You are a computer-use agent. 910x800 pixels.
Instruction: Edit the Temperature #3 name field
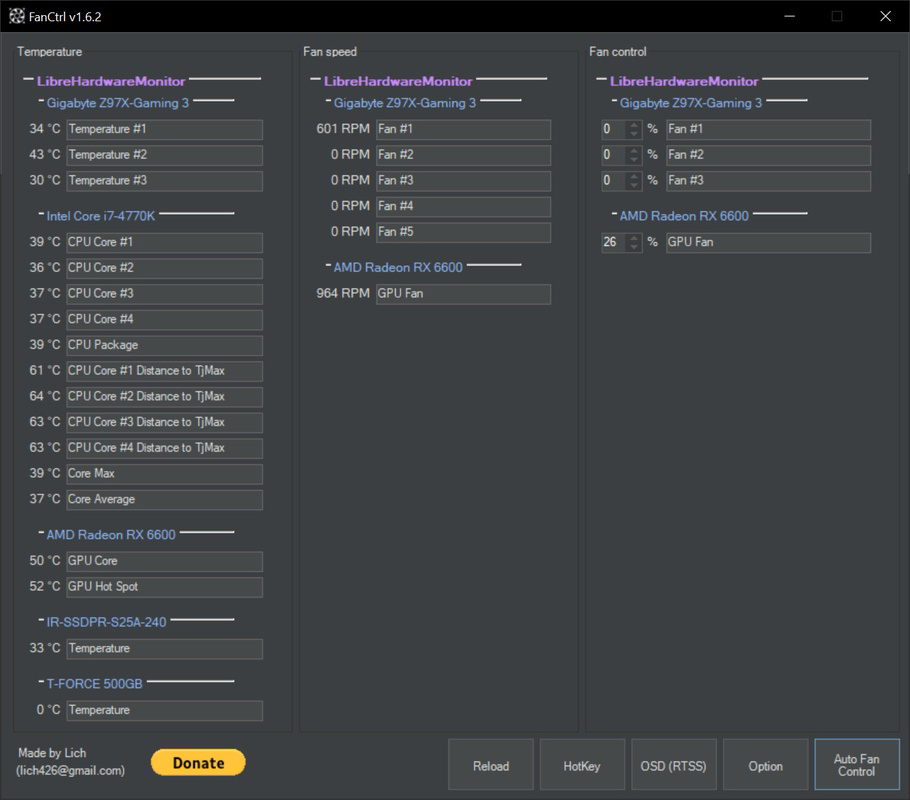click(x=164, y=181)
